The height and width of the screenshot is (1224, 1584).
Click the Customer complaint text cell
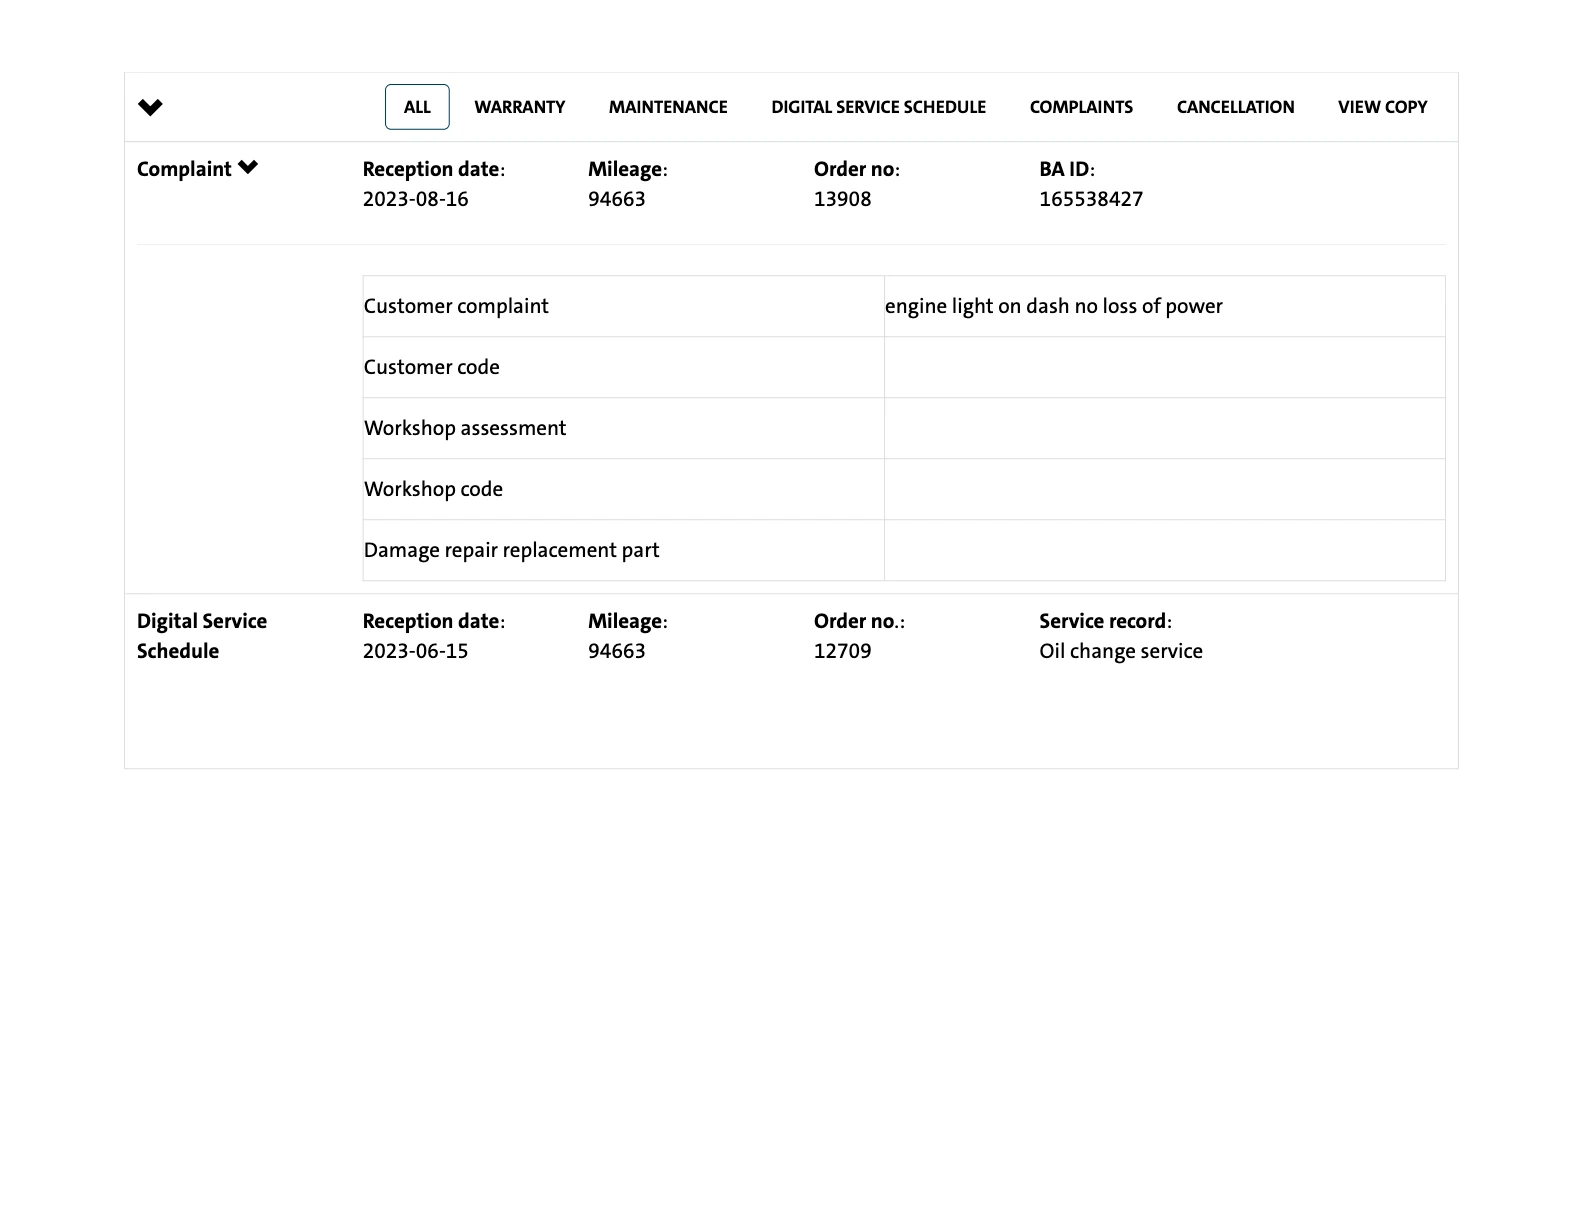pos(1053,306)
